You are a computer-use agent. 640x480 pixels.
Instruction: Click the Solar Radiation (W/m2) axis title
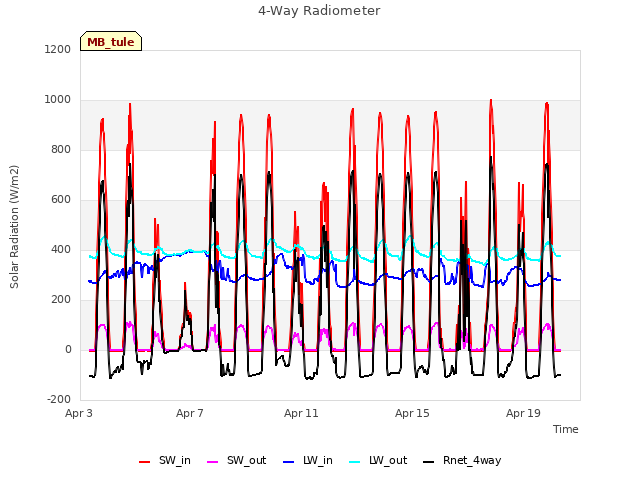pos(14,227)
